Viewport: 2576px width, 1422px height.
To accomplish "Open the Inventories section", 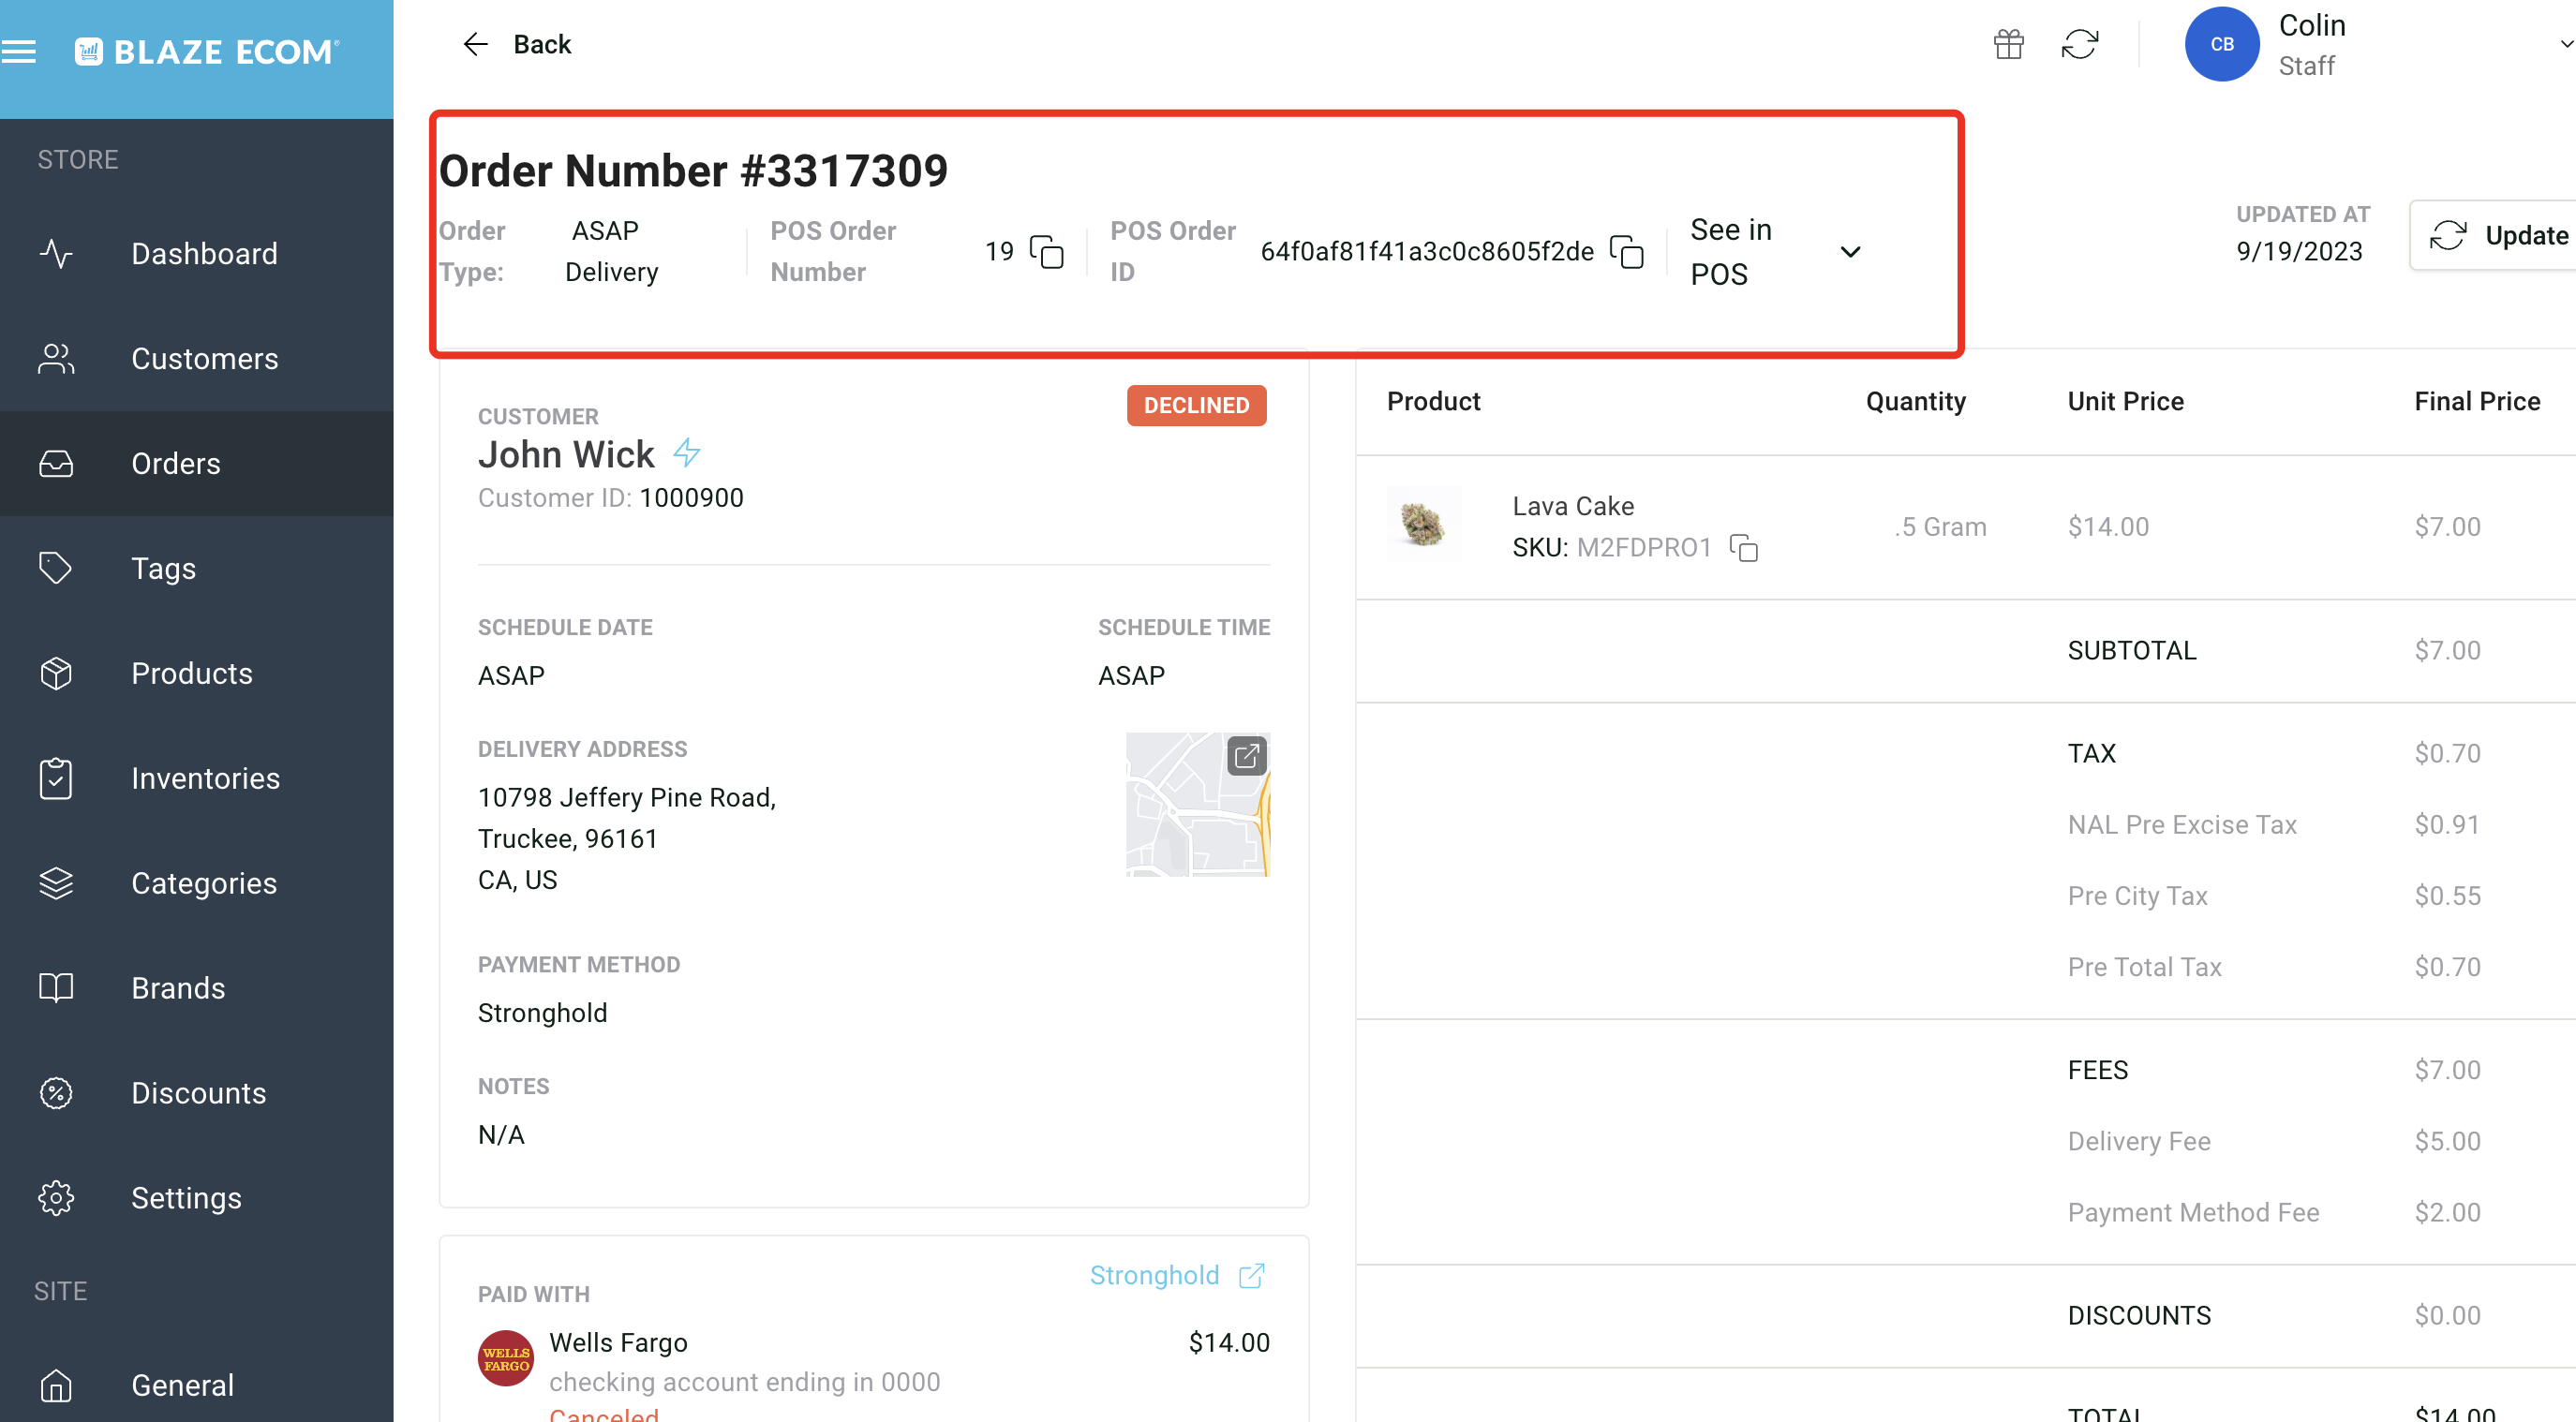I will 206,778.
